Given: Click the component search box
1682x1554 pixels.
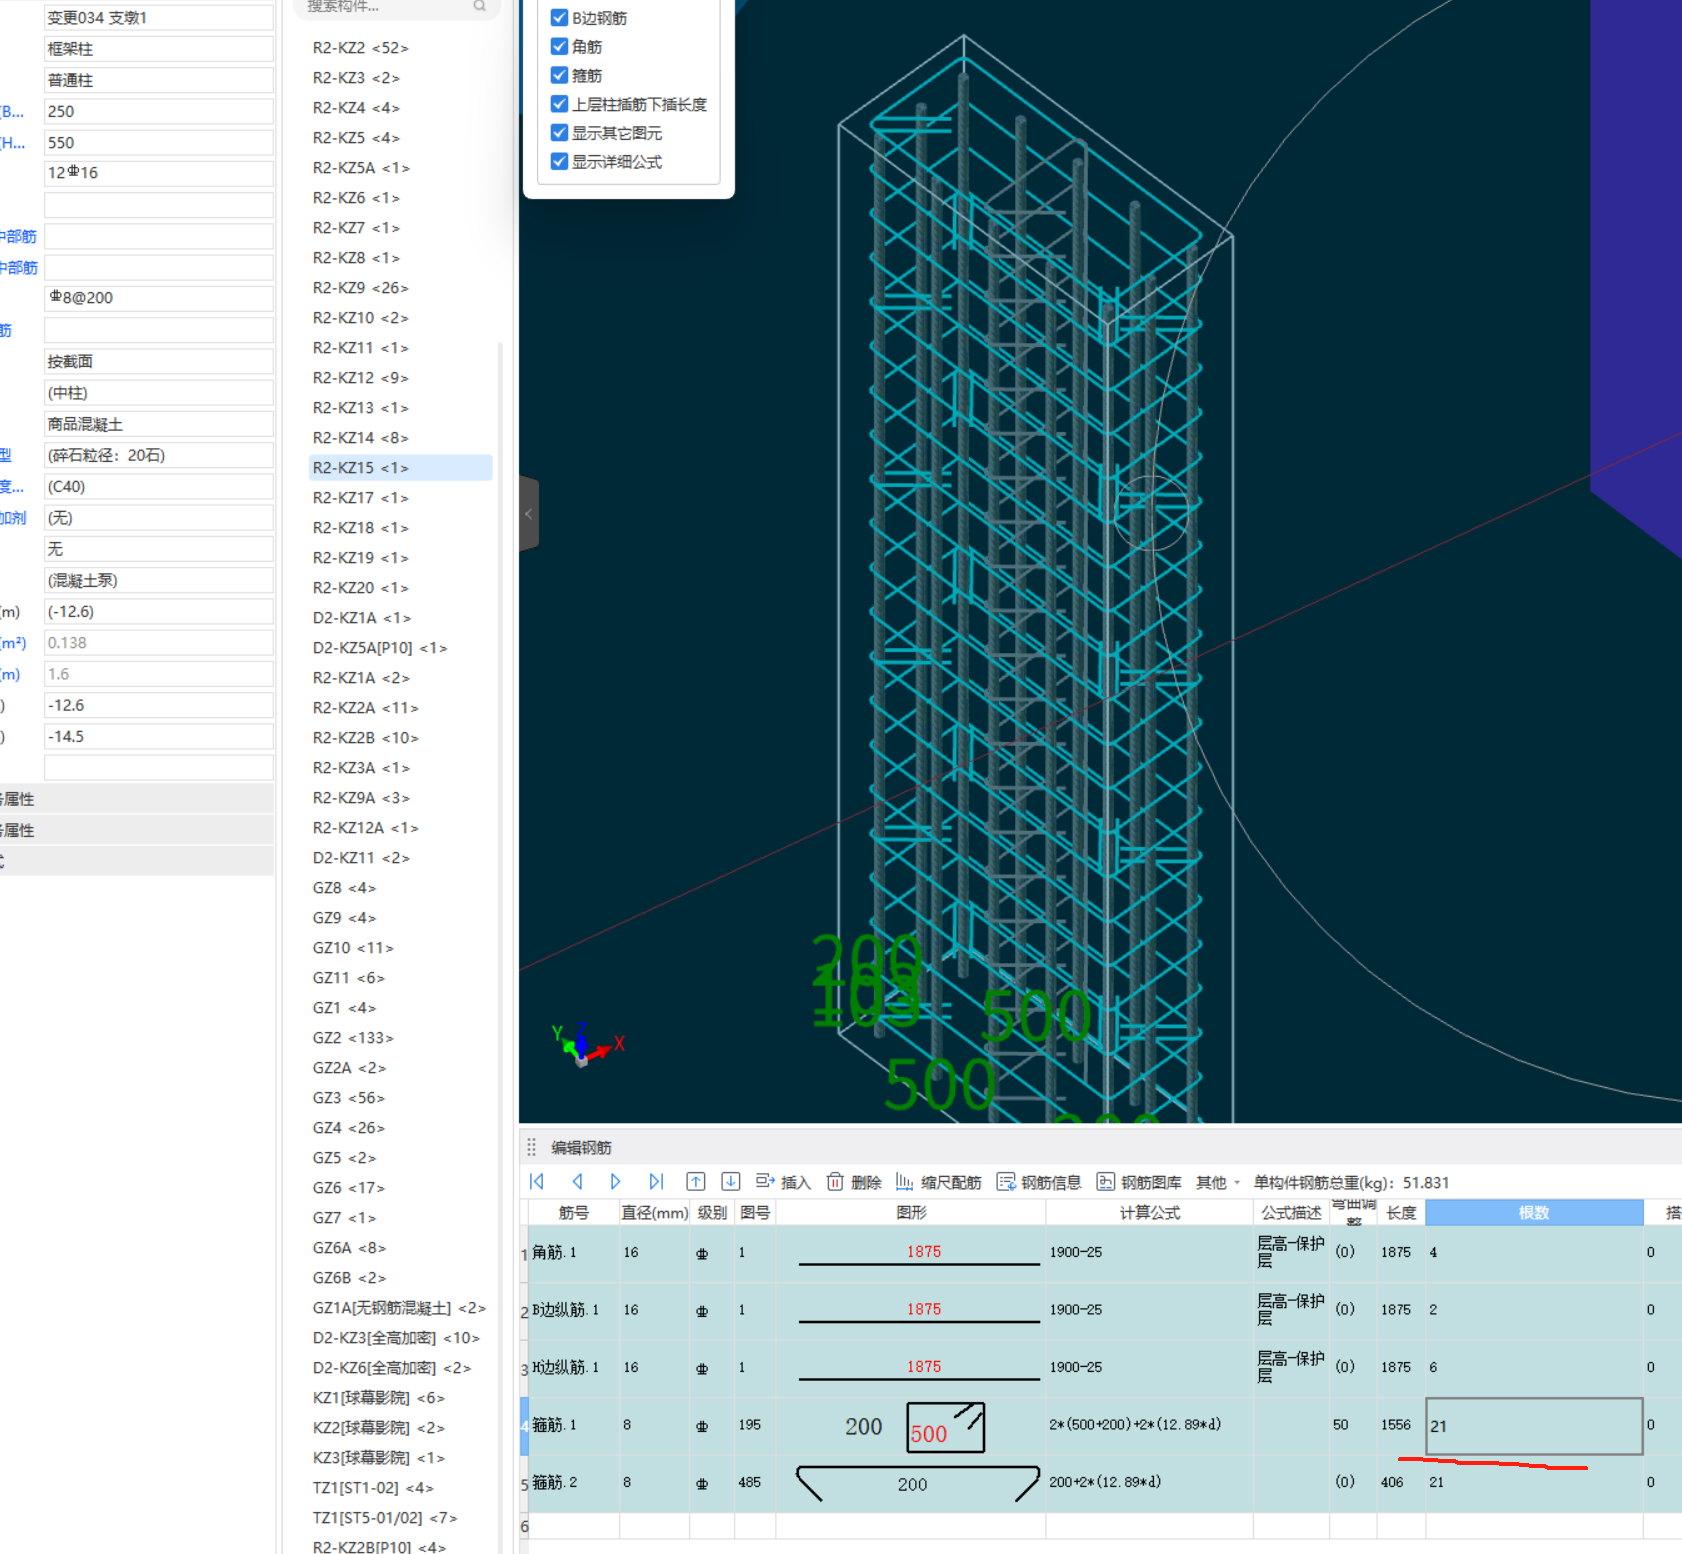Looking at the screenshot, I should (397, 6).
